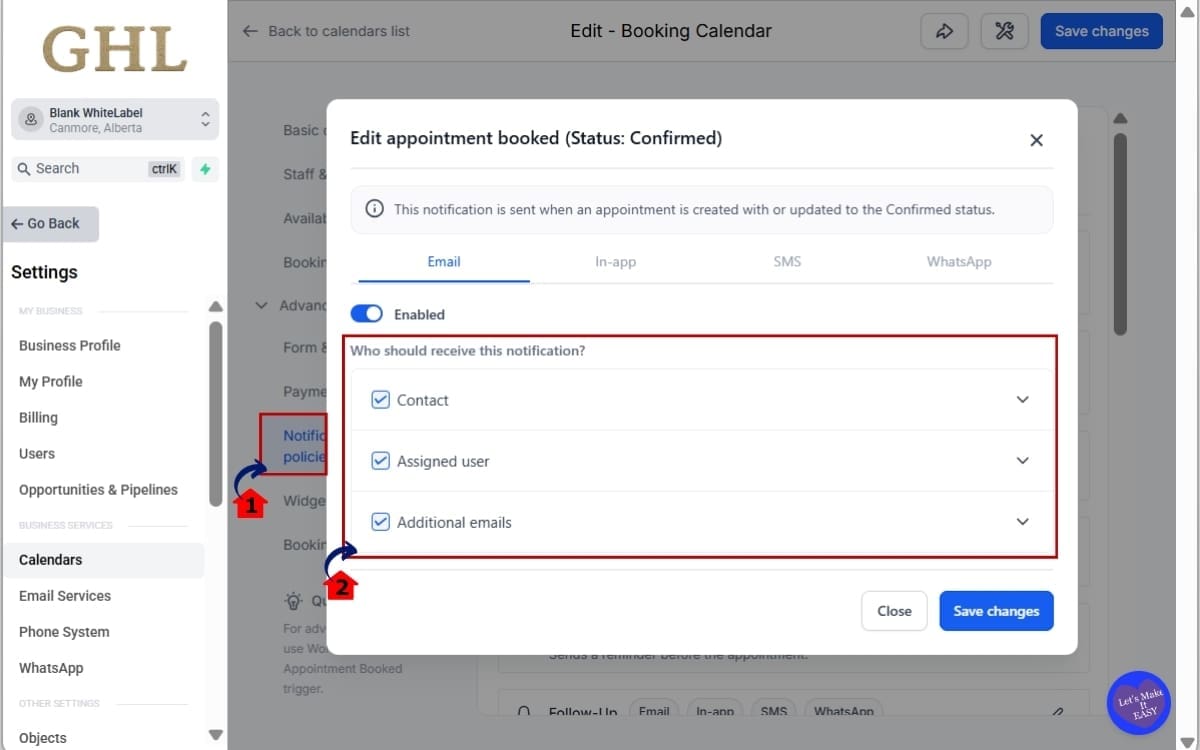Click Back to calendars list link
The width and height of the screenshot is (1200, 750).
pyautogui.click(x=327, y=31)
